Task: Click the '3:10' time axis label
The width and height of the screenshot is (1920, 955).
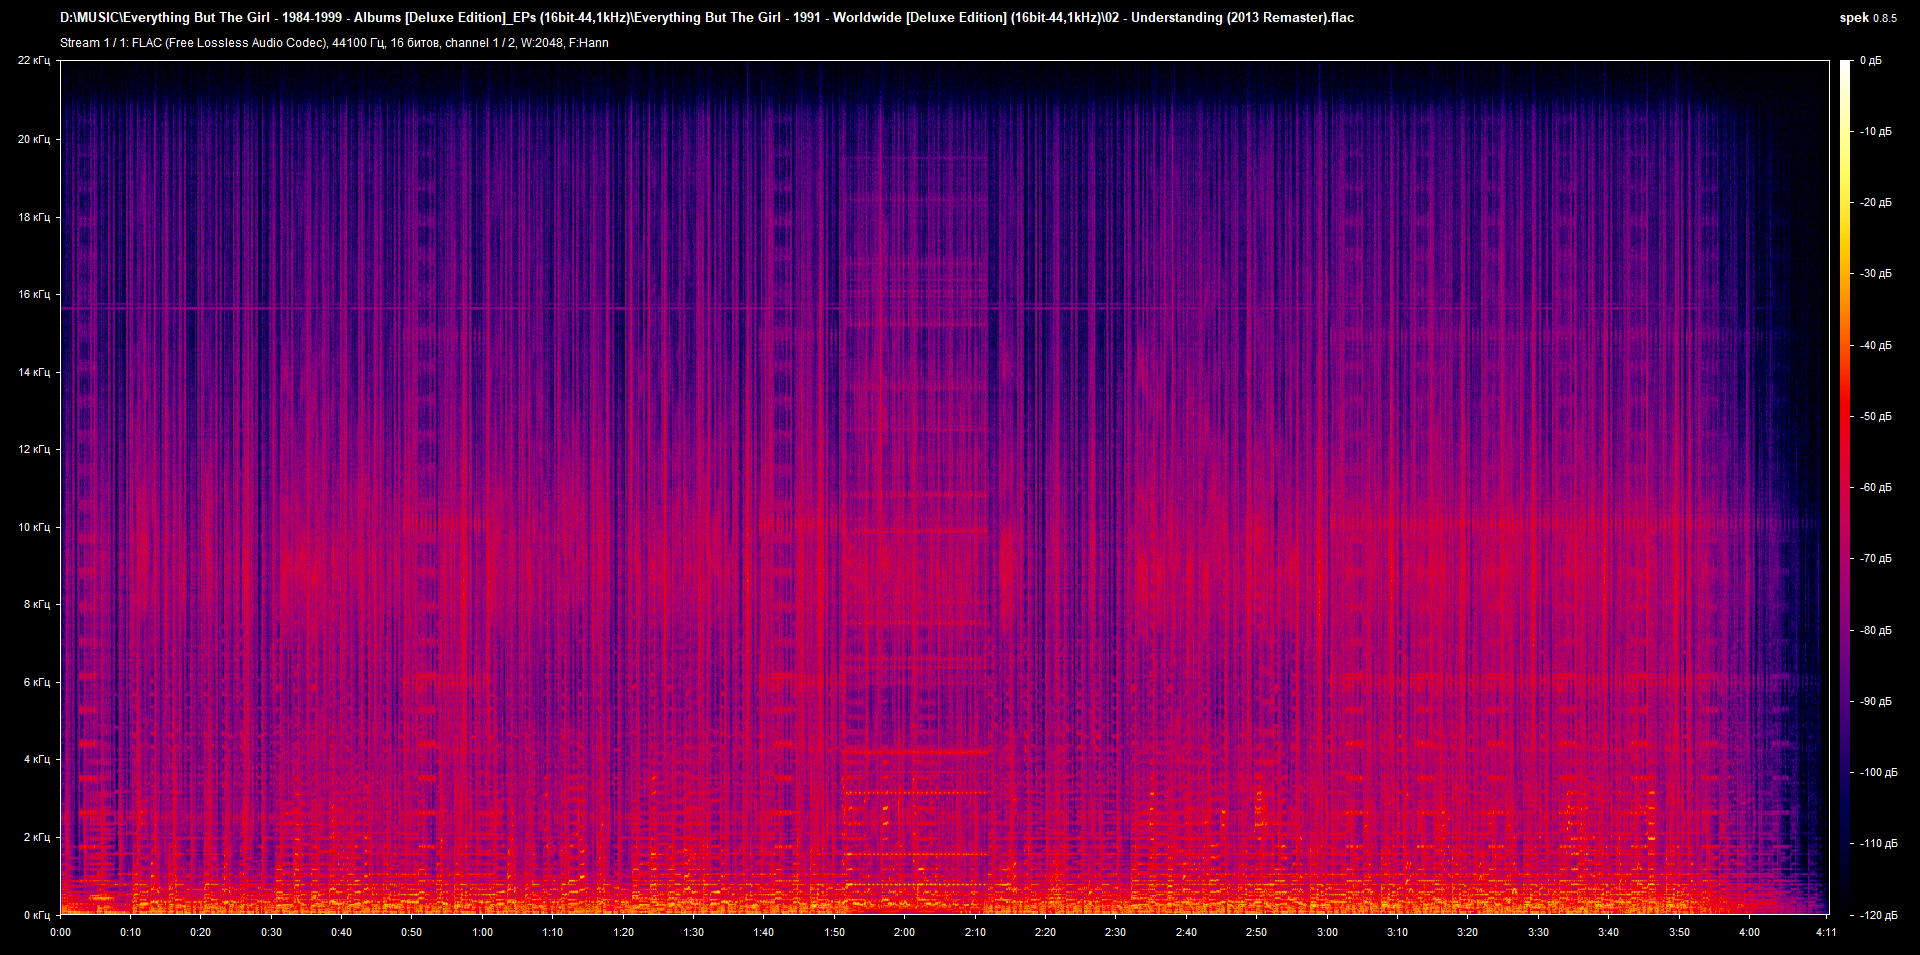Action: point(1398,932)
